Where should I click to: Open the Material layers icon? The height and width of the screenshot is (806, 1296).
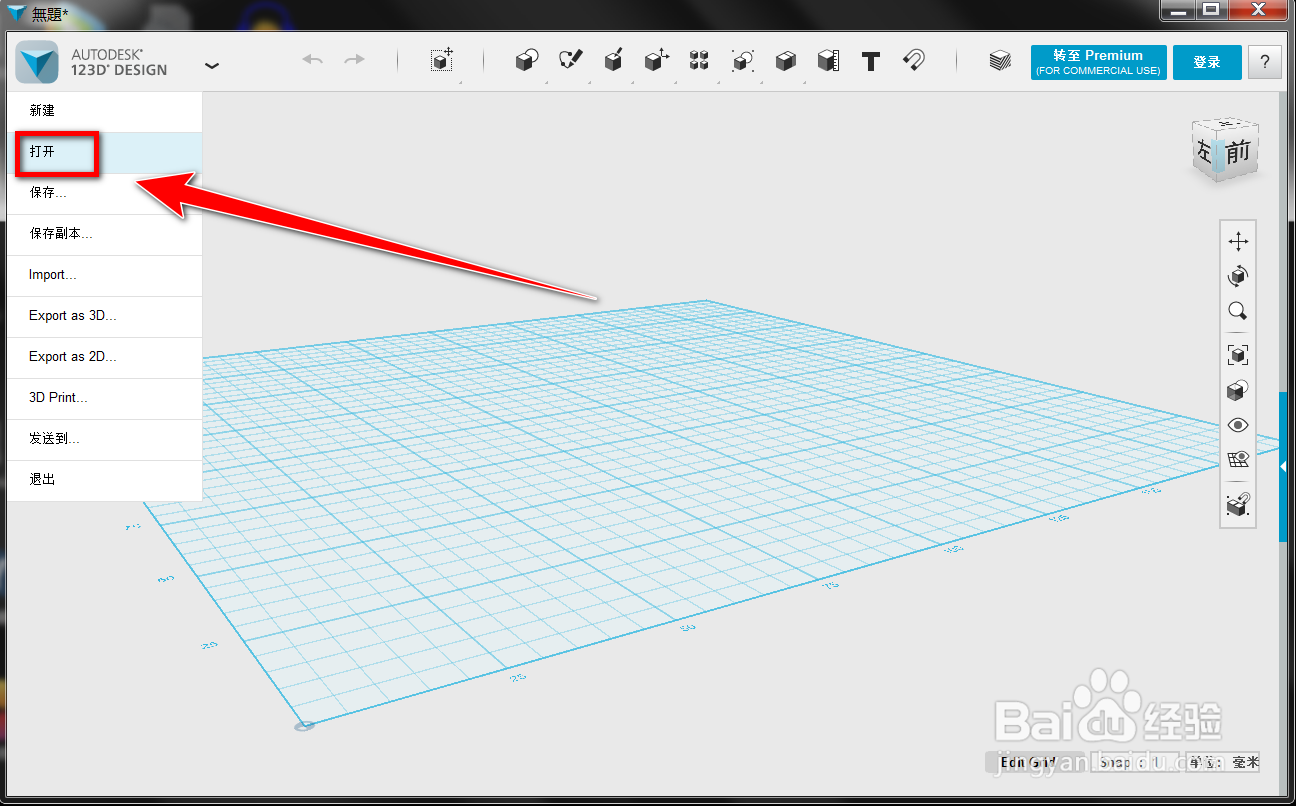1000,61
